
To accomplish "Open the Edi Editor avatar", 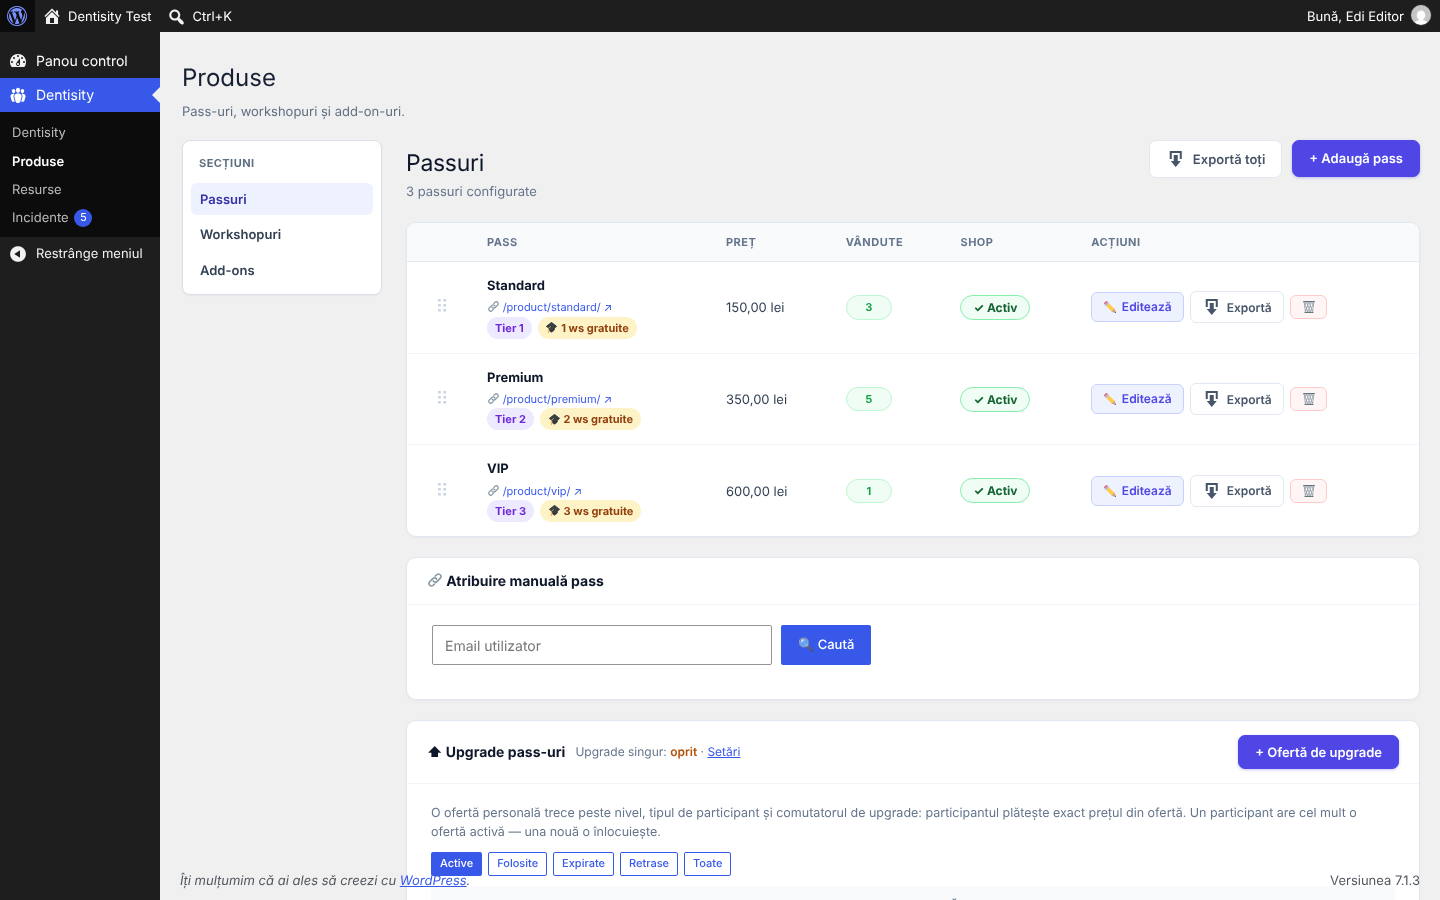I will (x=1421, y=16).
